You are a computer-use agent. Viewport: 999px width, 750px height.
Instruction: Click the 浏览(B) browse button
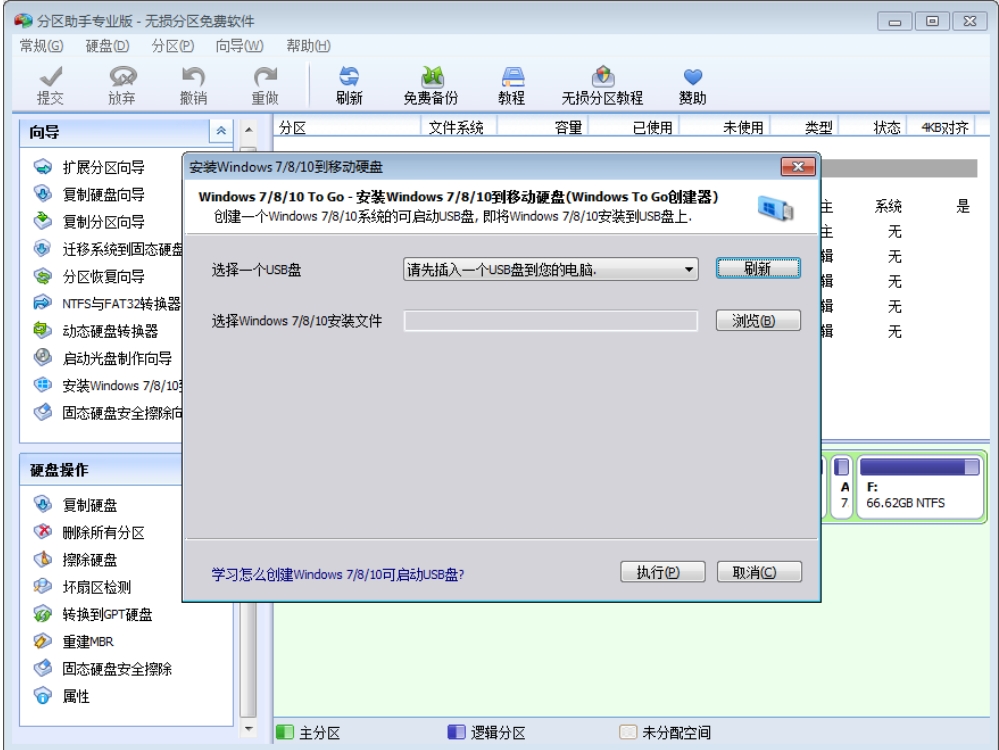click(758, 321)
